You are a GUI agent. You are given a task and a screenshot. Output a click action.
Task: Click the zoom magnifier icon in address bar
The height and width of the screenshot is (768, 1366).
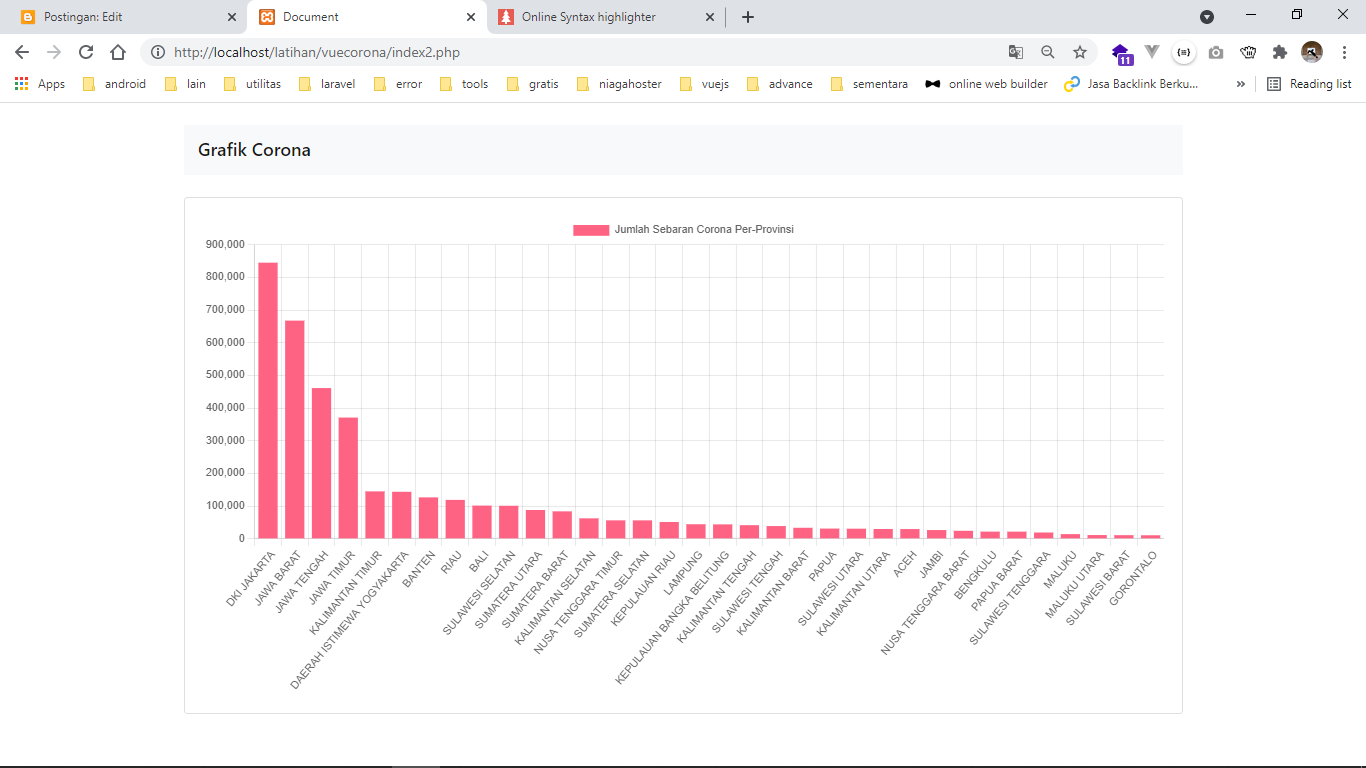(x=1048, y=52)
